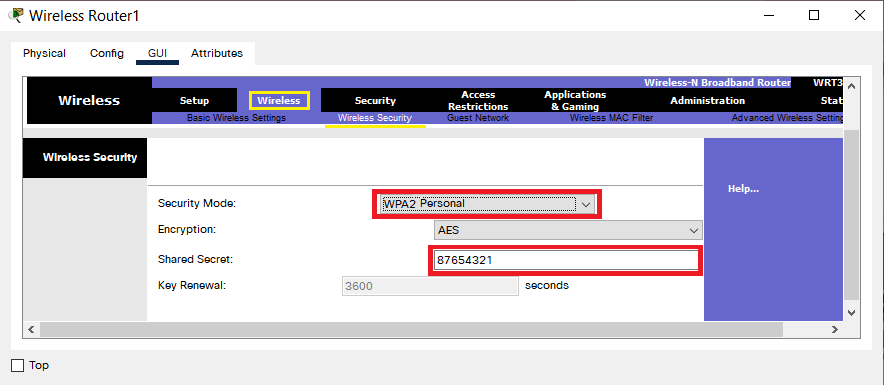Switch to the Config tab
Viewport: 884px width, 385px height.
107,54
